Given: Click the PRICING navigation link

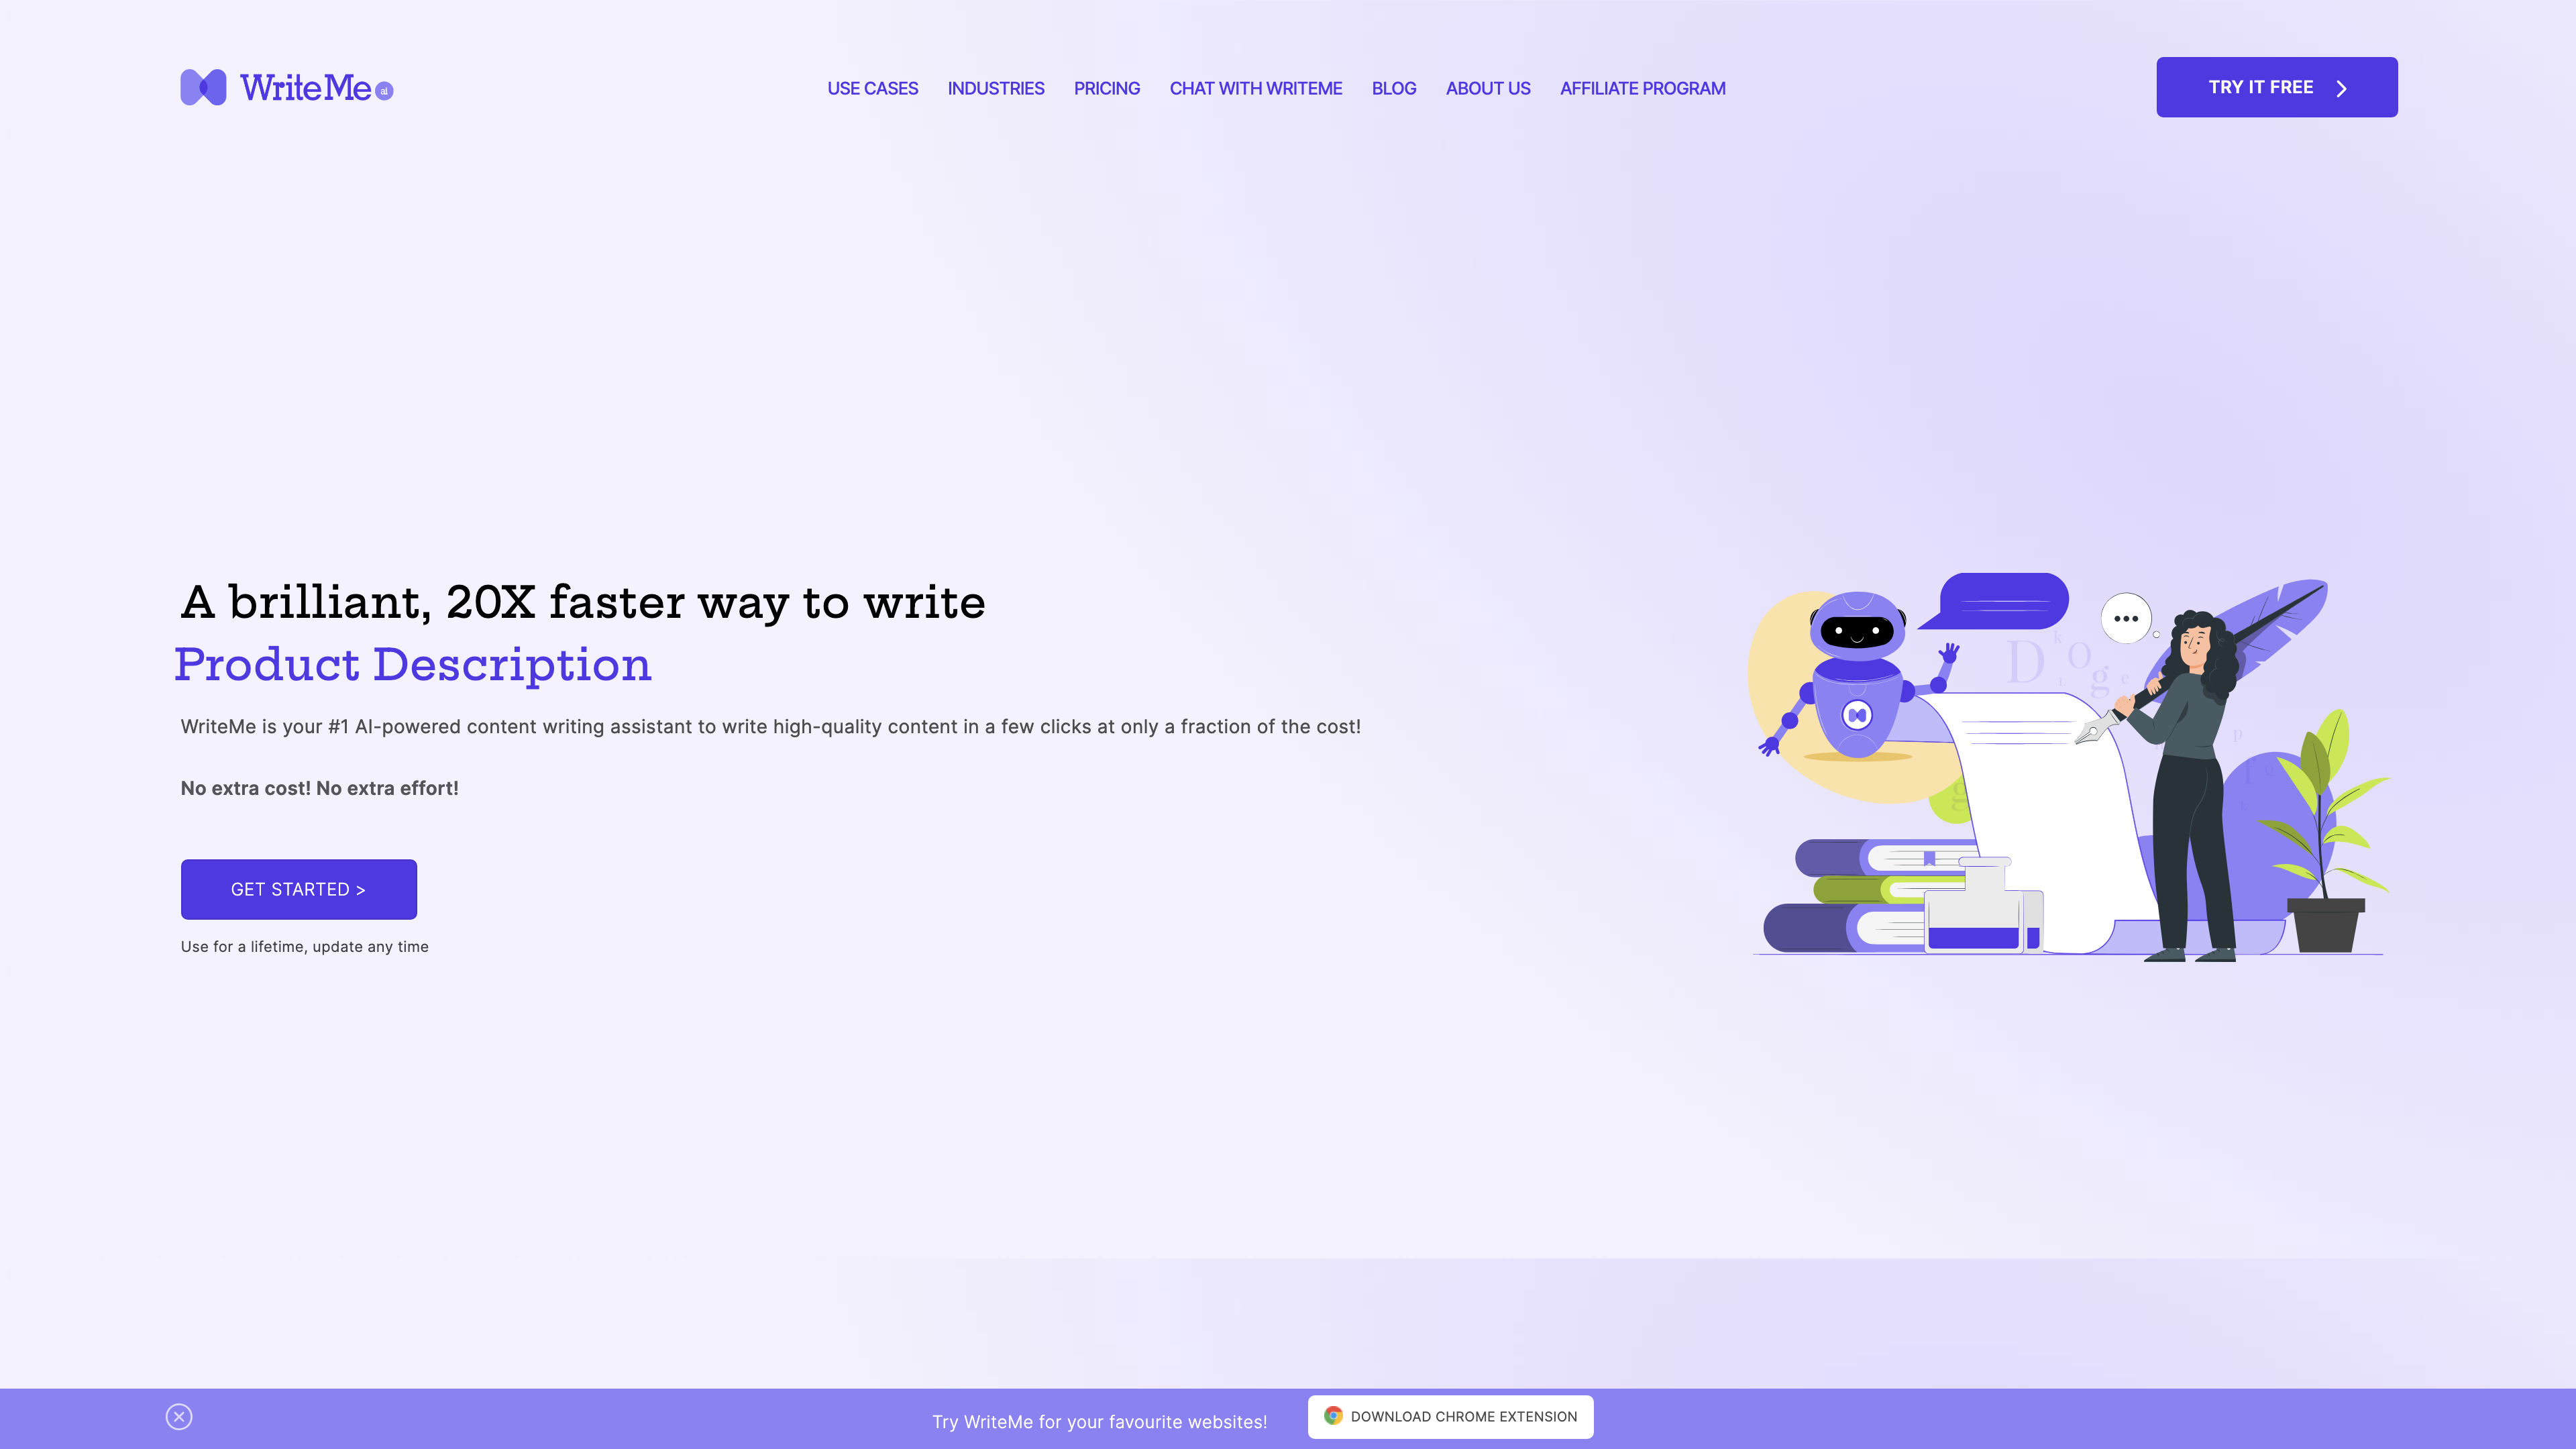Looking at the screenshot, I should point(1106,87).
